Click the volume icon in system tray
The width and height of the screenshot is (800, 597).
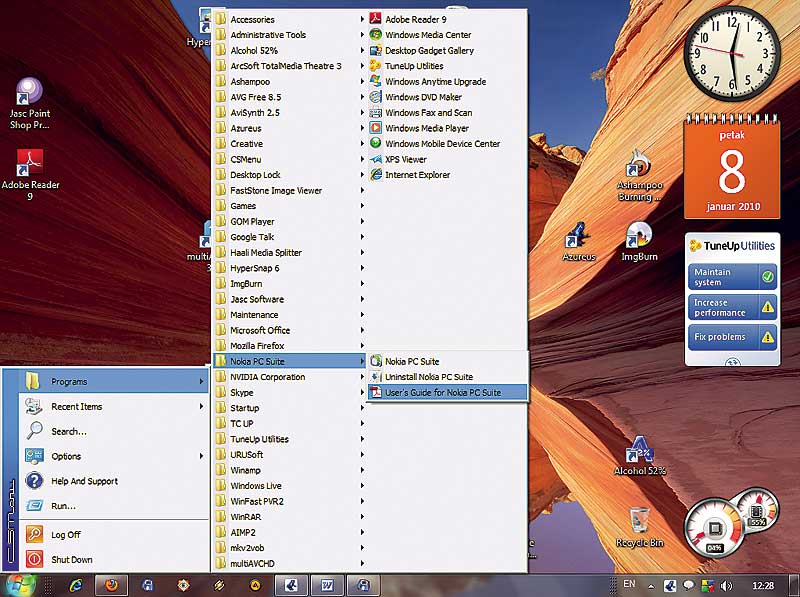pos(726,586)
